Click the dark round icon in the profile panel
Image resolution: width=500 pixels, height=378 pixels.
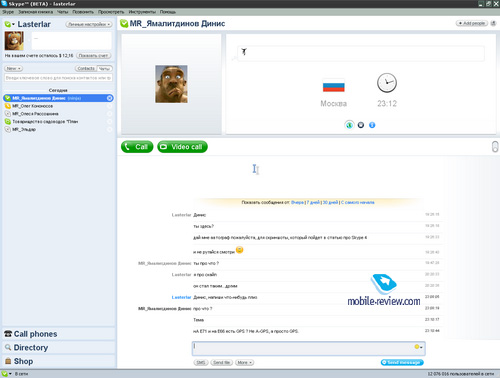tap(361, 125)
